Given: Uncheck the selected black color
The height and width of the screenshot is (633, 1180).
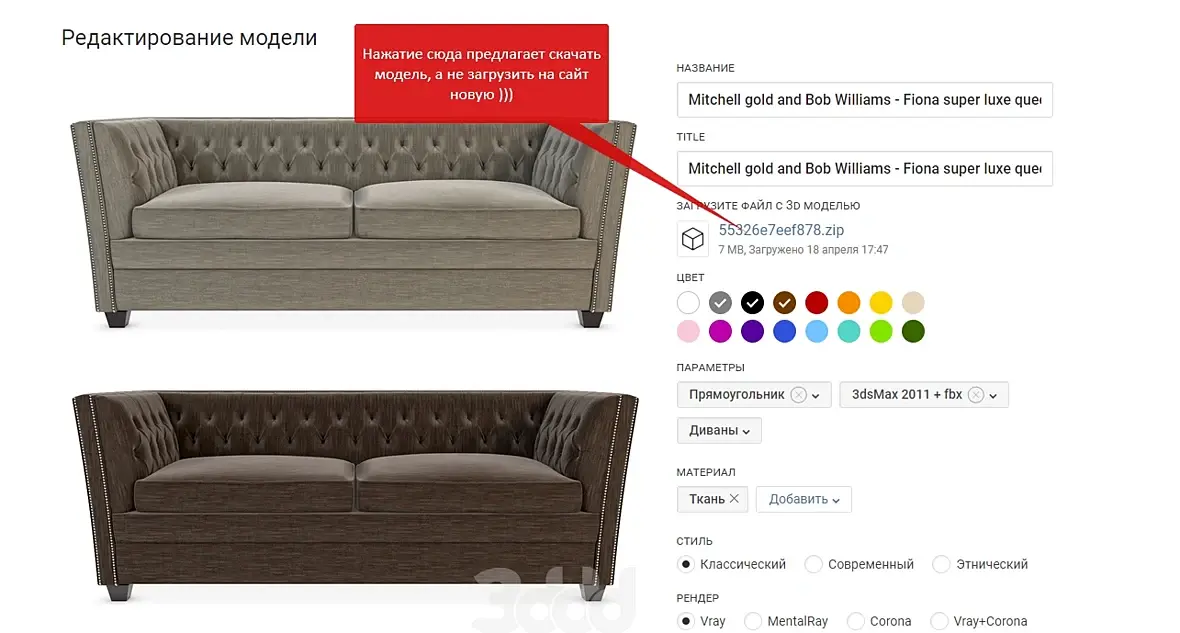Looking at the screenshot, I should (753, 303).
